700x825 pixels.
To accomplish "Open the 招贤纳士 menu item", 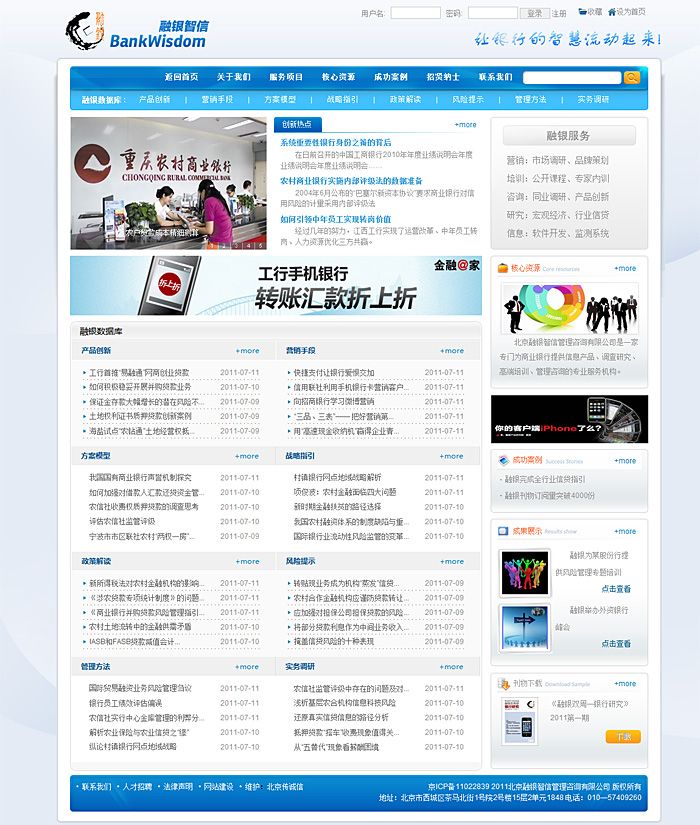I will (443, 77).
